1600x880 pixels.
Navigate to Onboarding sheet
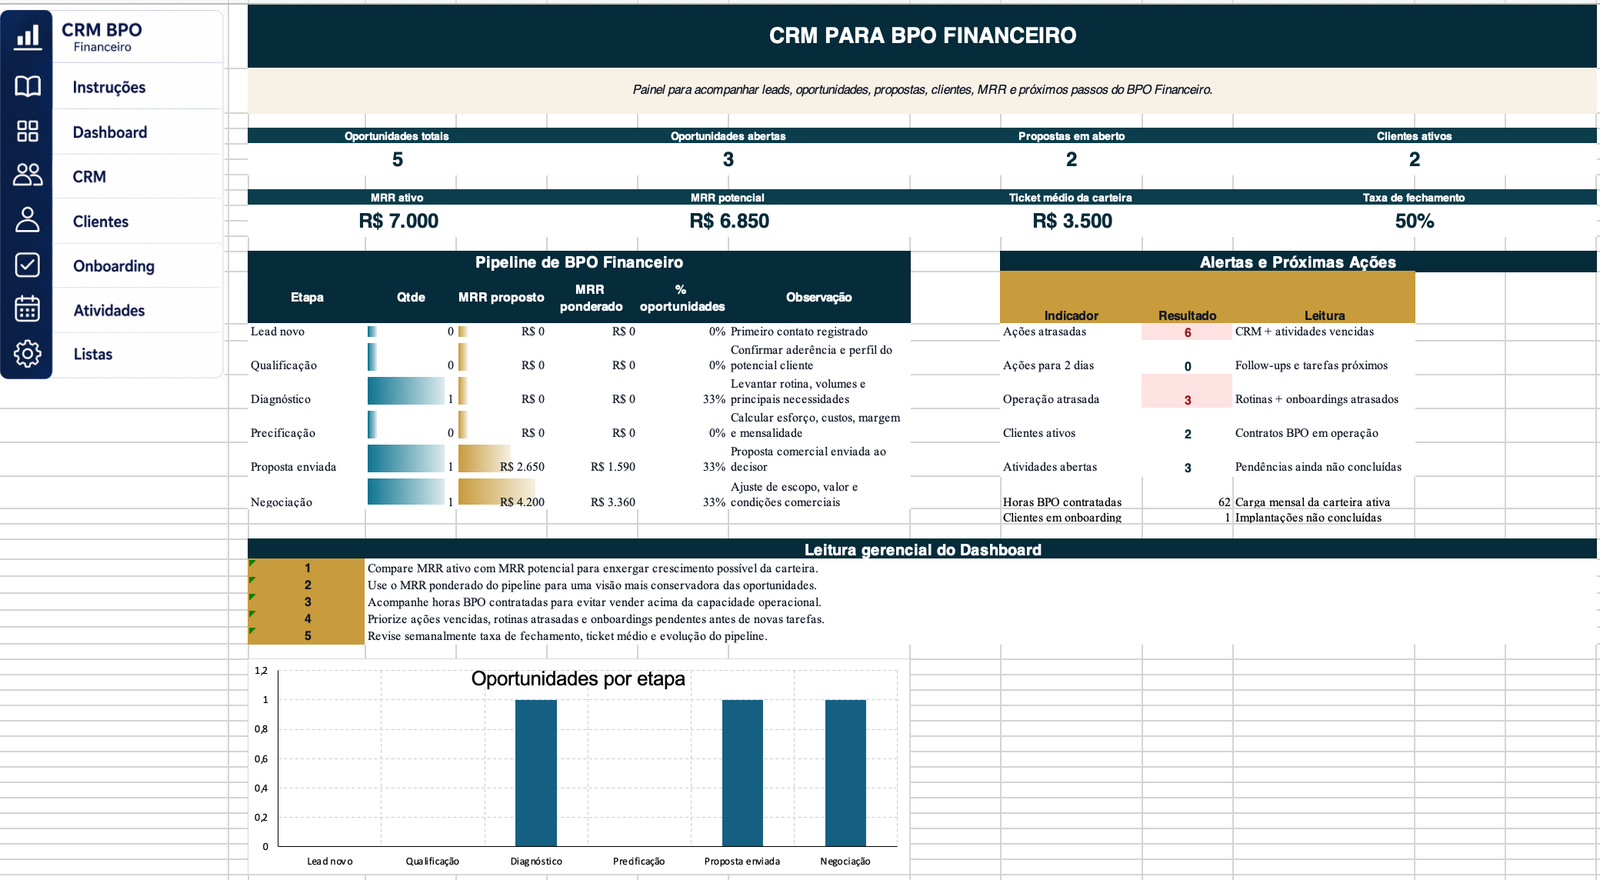click(113, 266)
